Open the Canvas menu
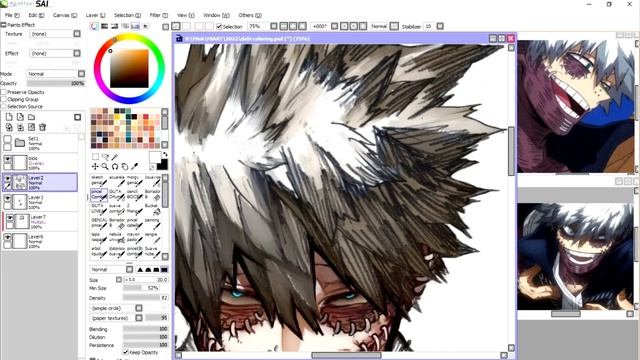The width and height of the screenshot is (640, 360). [x=65, y=15]
